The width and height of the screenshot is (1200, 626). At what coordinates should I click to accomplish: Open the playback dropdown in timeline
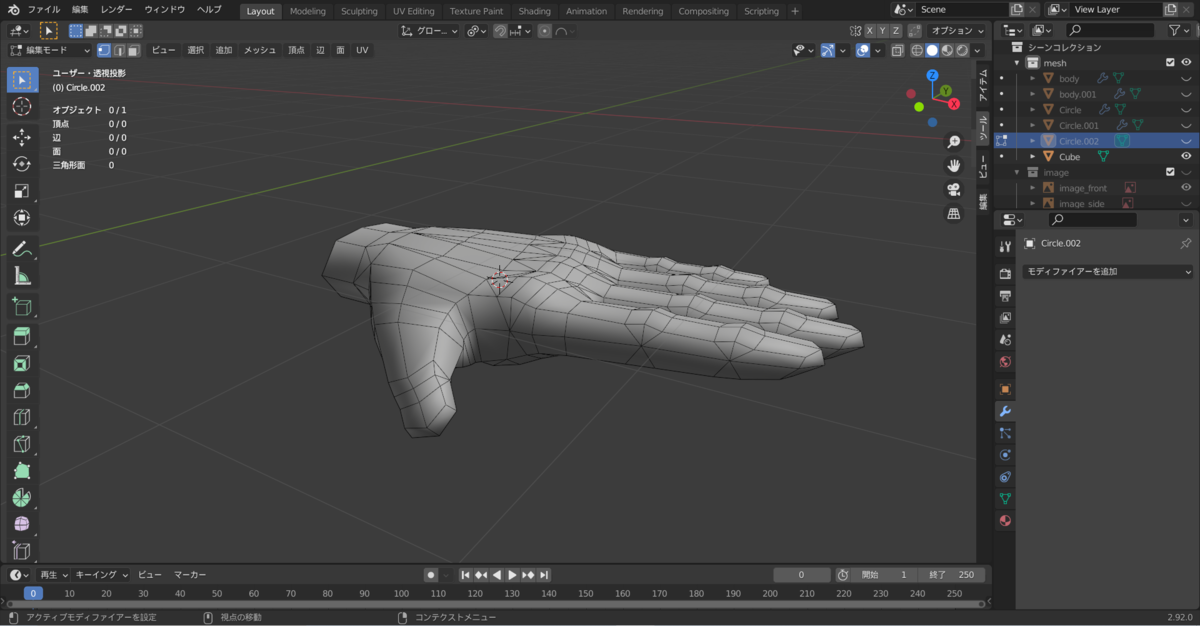53,575
